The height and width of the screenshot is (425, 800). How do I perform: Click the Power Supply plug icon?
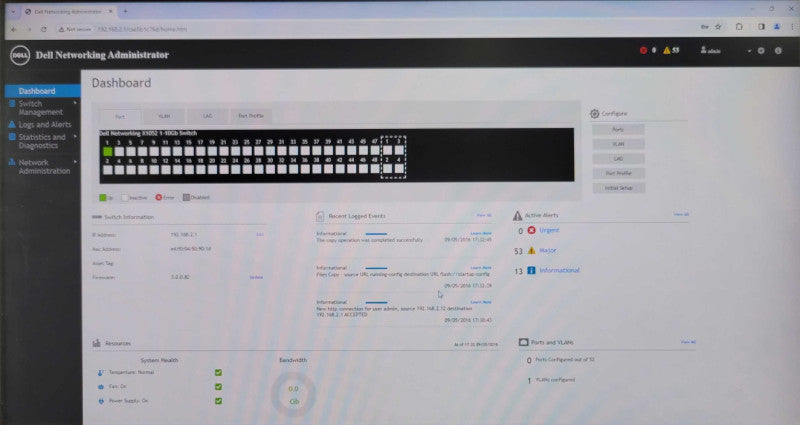(101, 402)
